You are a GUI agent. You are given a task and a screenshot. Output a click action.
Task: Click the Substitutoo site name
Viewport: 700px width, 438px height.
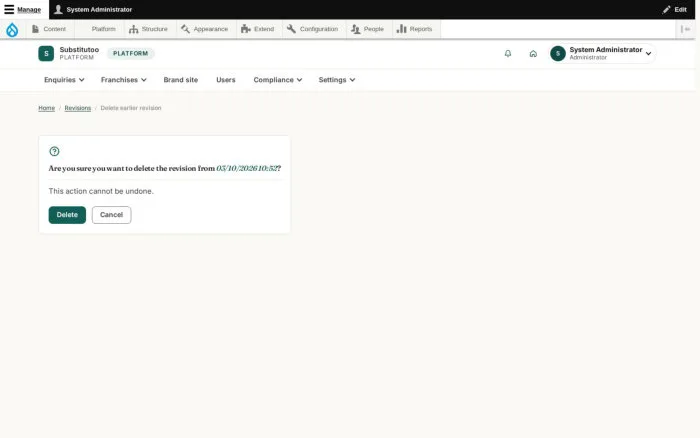[79, 50]
